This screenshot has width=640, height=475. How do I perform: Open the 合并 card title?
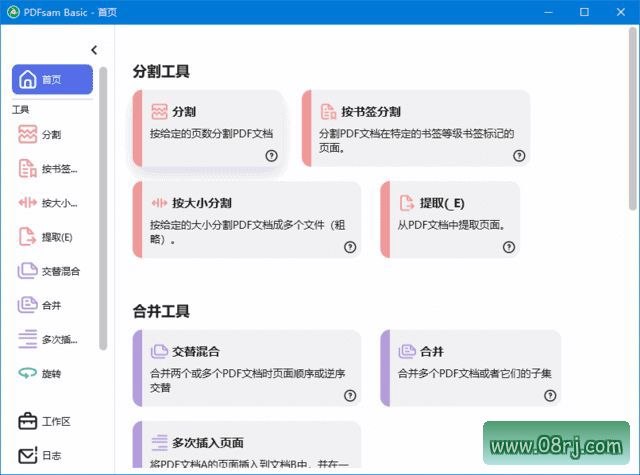pyautogui.click(x=432, y=351)
